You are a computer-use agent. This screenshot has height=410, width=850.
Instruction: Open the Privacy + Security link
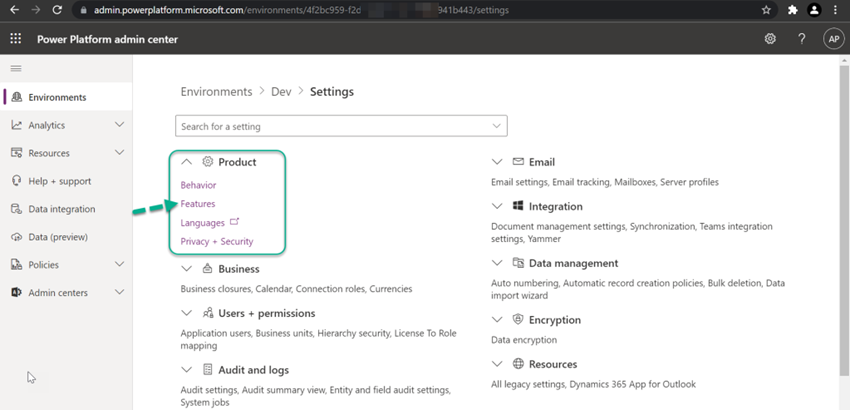coord(217,241)
